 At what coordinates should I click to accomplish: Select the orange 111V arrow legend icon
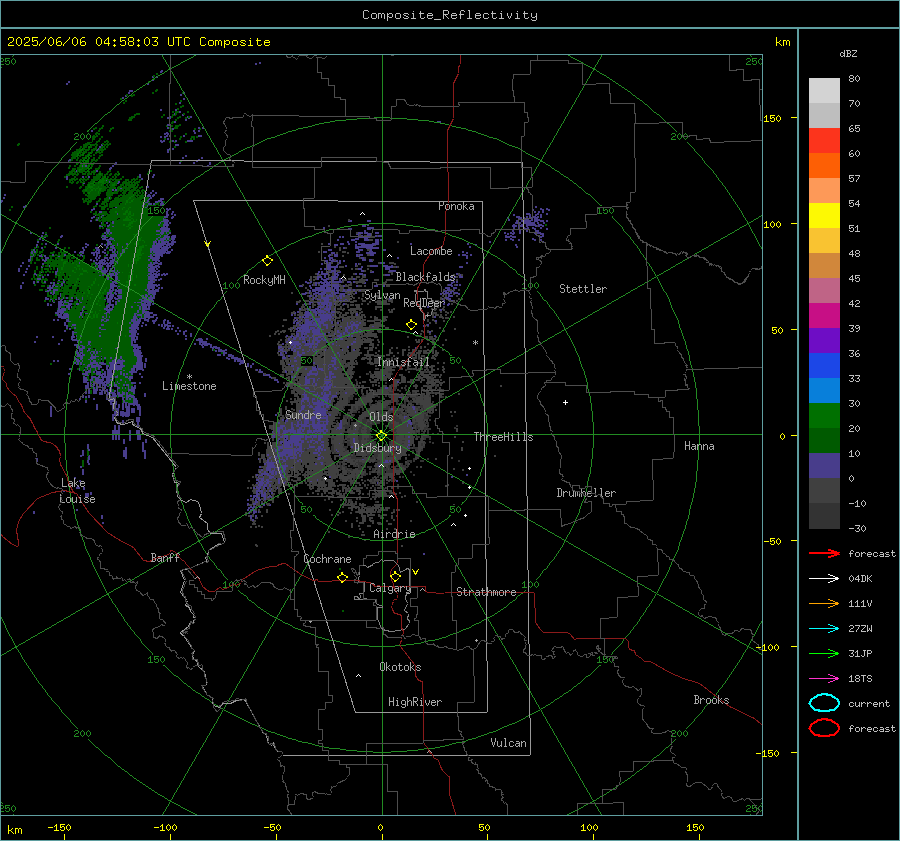pyautogui.click(x=824, y=603)
